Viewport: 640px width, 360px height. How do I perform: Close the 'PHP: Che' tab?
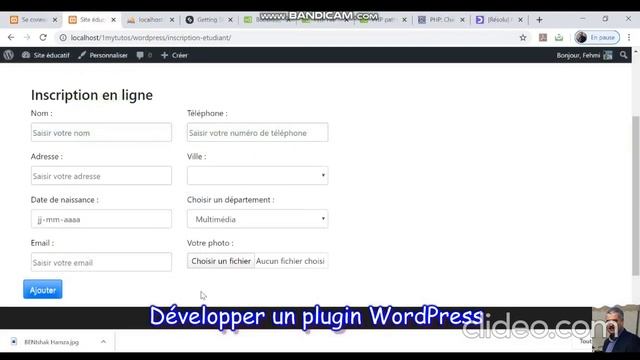coord(462,20)
